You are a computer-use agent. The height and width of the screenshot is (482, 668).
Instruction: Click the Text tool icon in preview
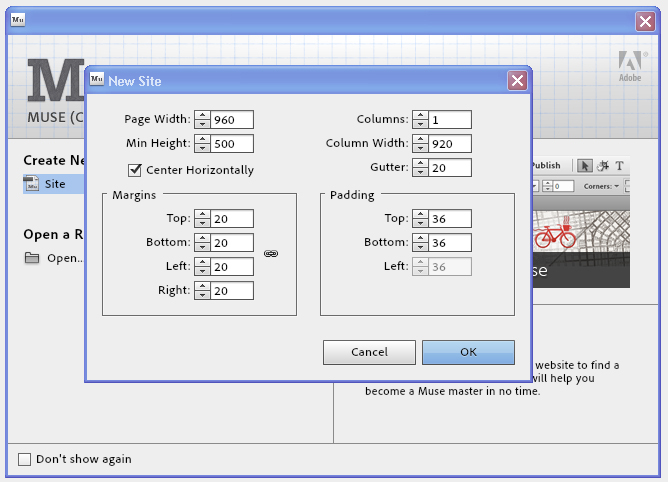(619, 166)
